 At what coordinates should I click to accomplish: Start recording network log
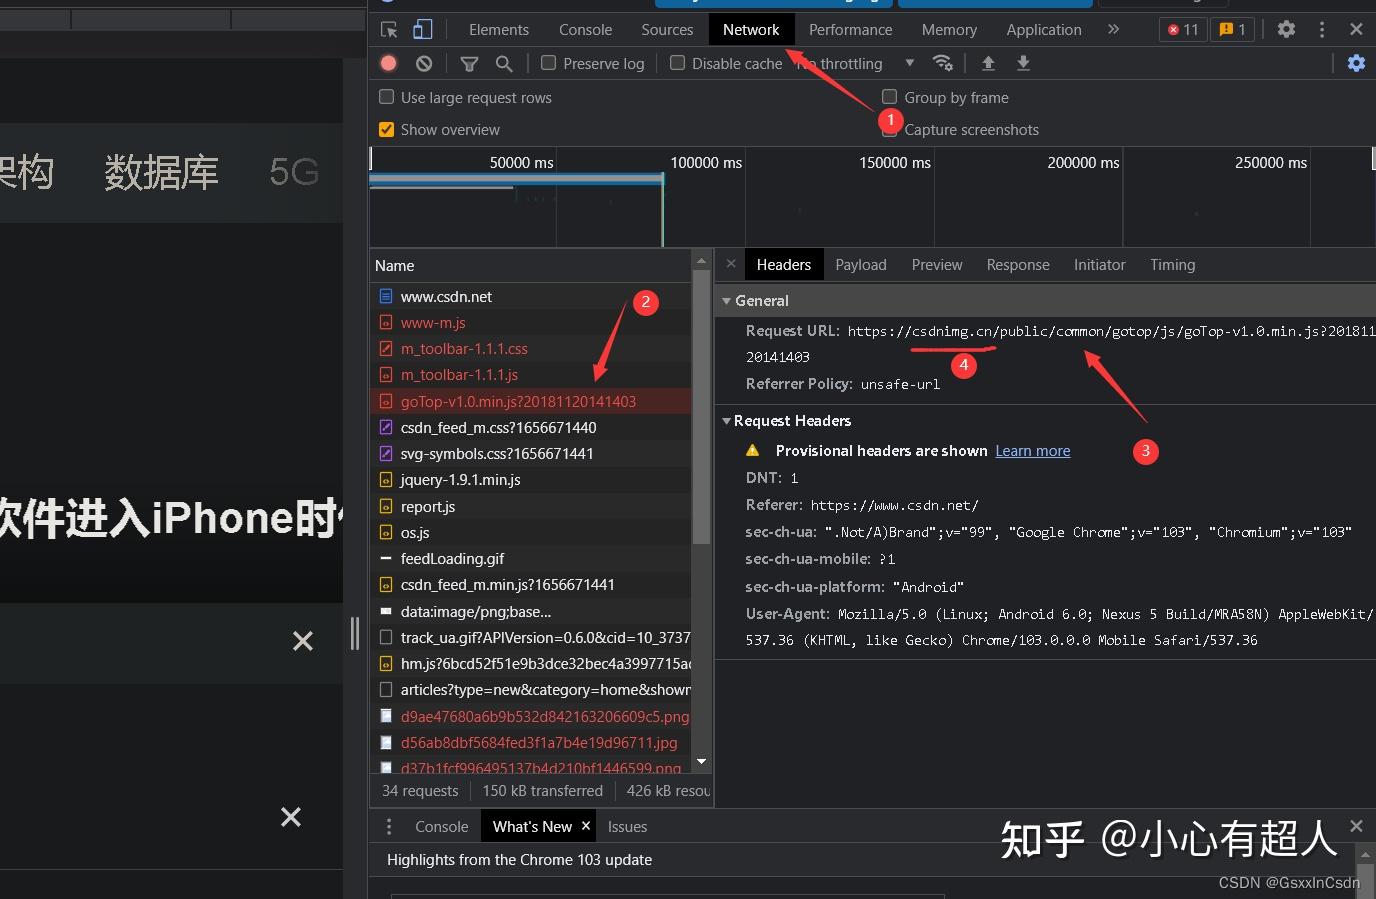(388, 63)
